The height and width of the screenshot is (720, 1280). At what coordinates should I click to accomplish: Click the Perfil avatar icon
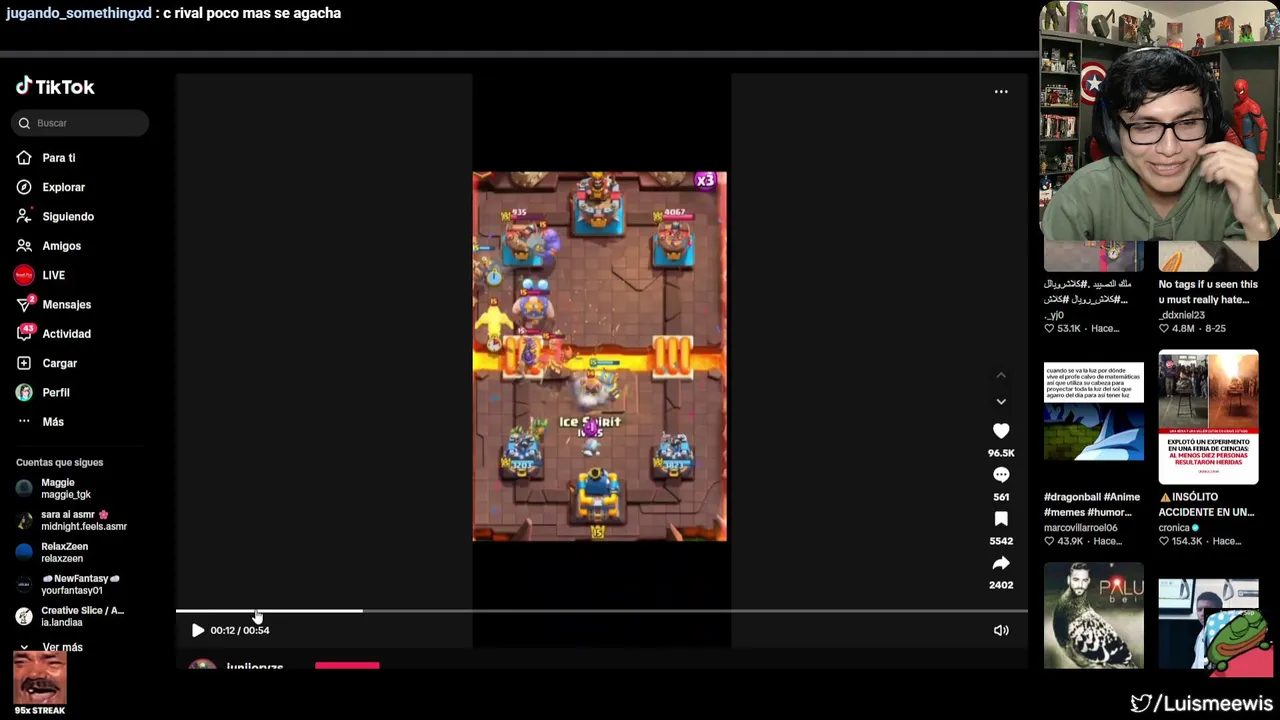click(24, 392)
